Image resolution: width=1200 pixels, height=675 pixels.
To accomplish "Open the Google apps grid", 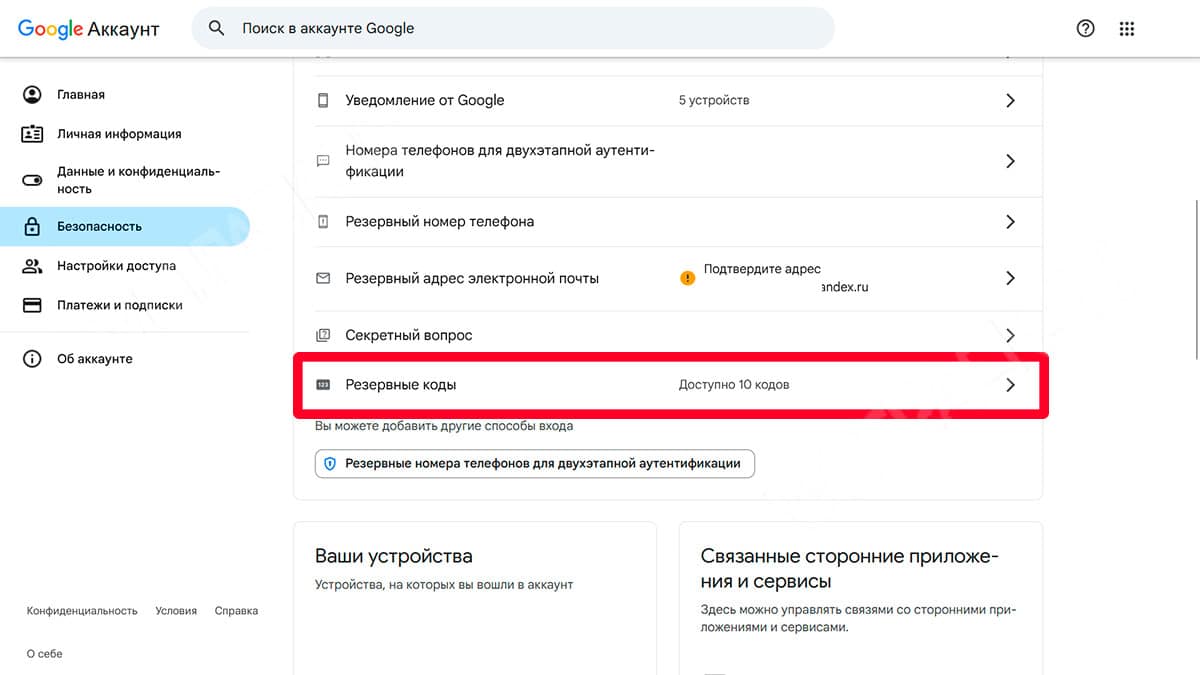I will (1127, 29).
